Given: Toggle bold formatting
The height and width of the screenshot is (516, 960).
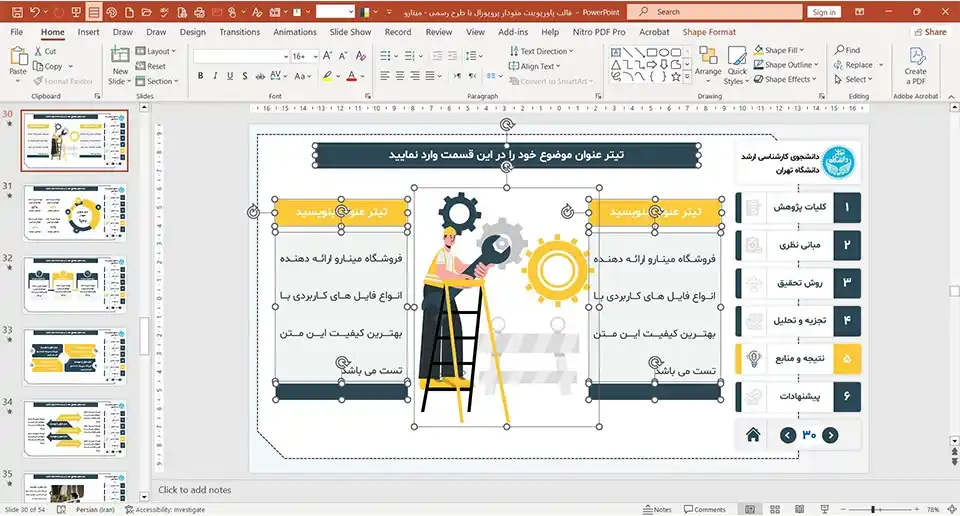Looking at the screenshot, I should (x=200, y=76).
